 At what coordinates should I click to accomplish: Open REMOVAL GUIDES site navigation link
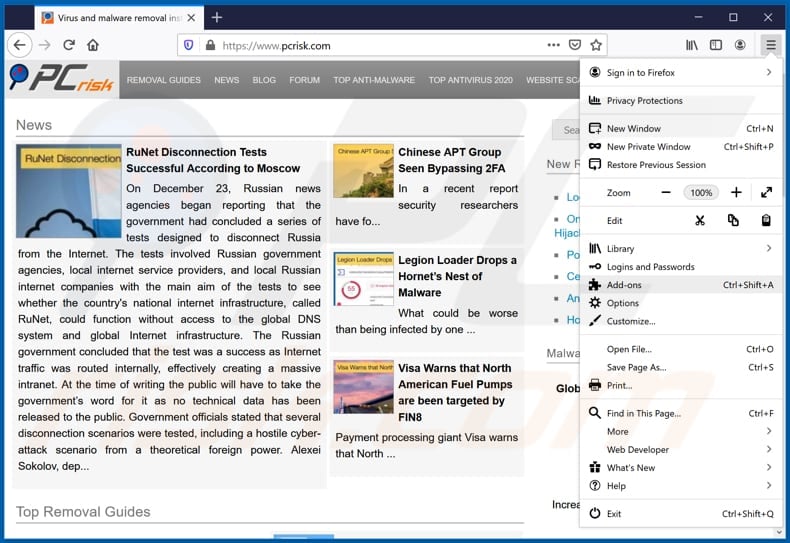point(163,80)
